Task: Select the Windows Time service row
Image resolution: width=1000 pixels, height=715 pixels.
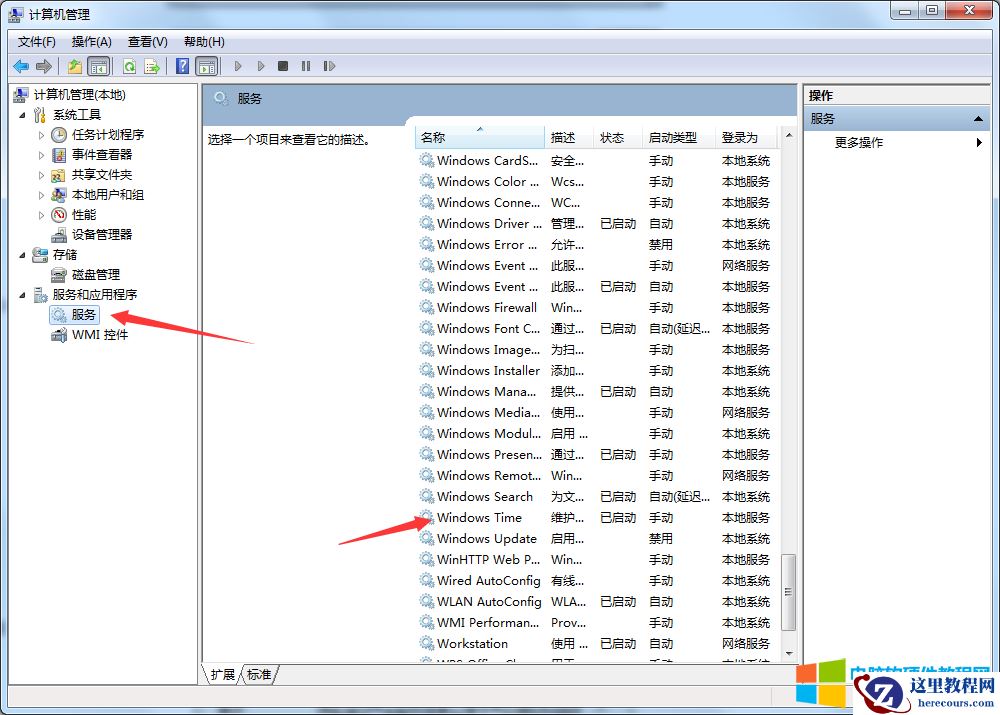Action: (598, 517)
